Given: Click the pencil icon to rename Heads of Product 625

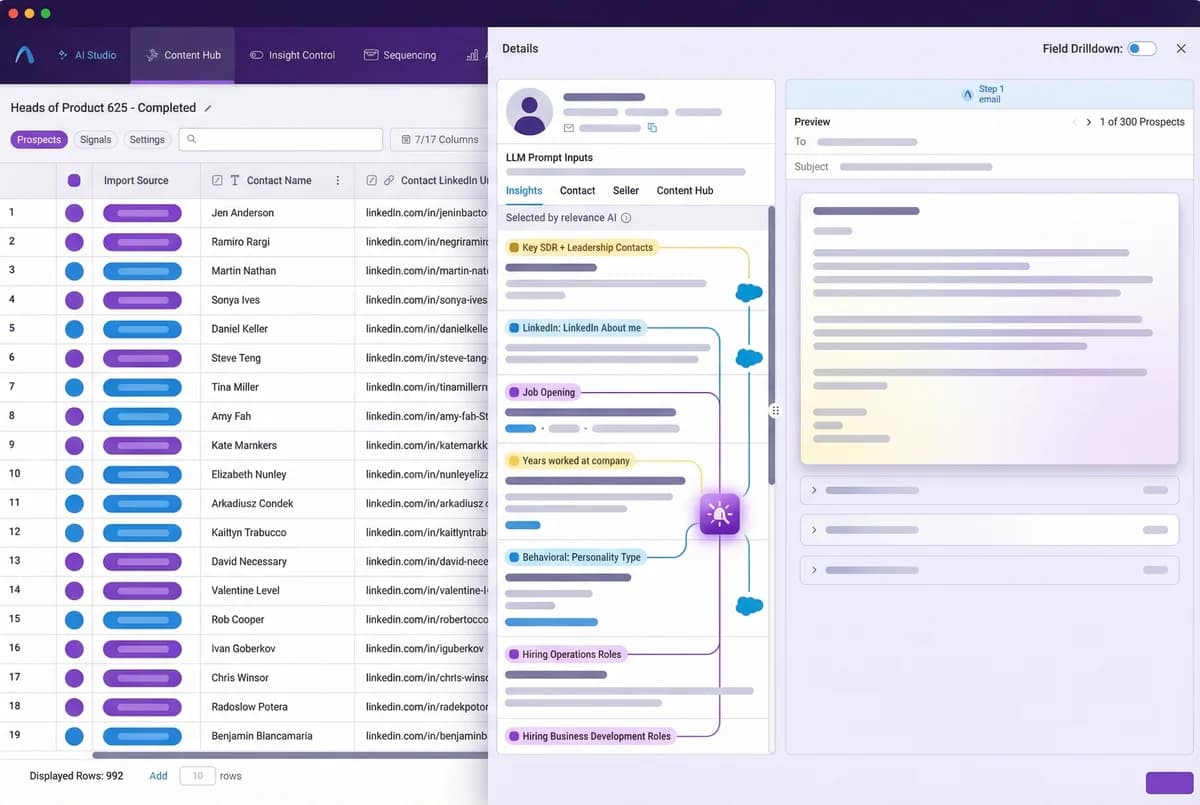Looking at the screenshot, I should [x=208, y=107].
